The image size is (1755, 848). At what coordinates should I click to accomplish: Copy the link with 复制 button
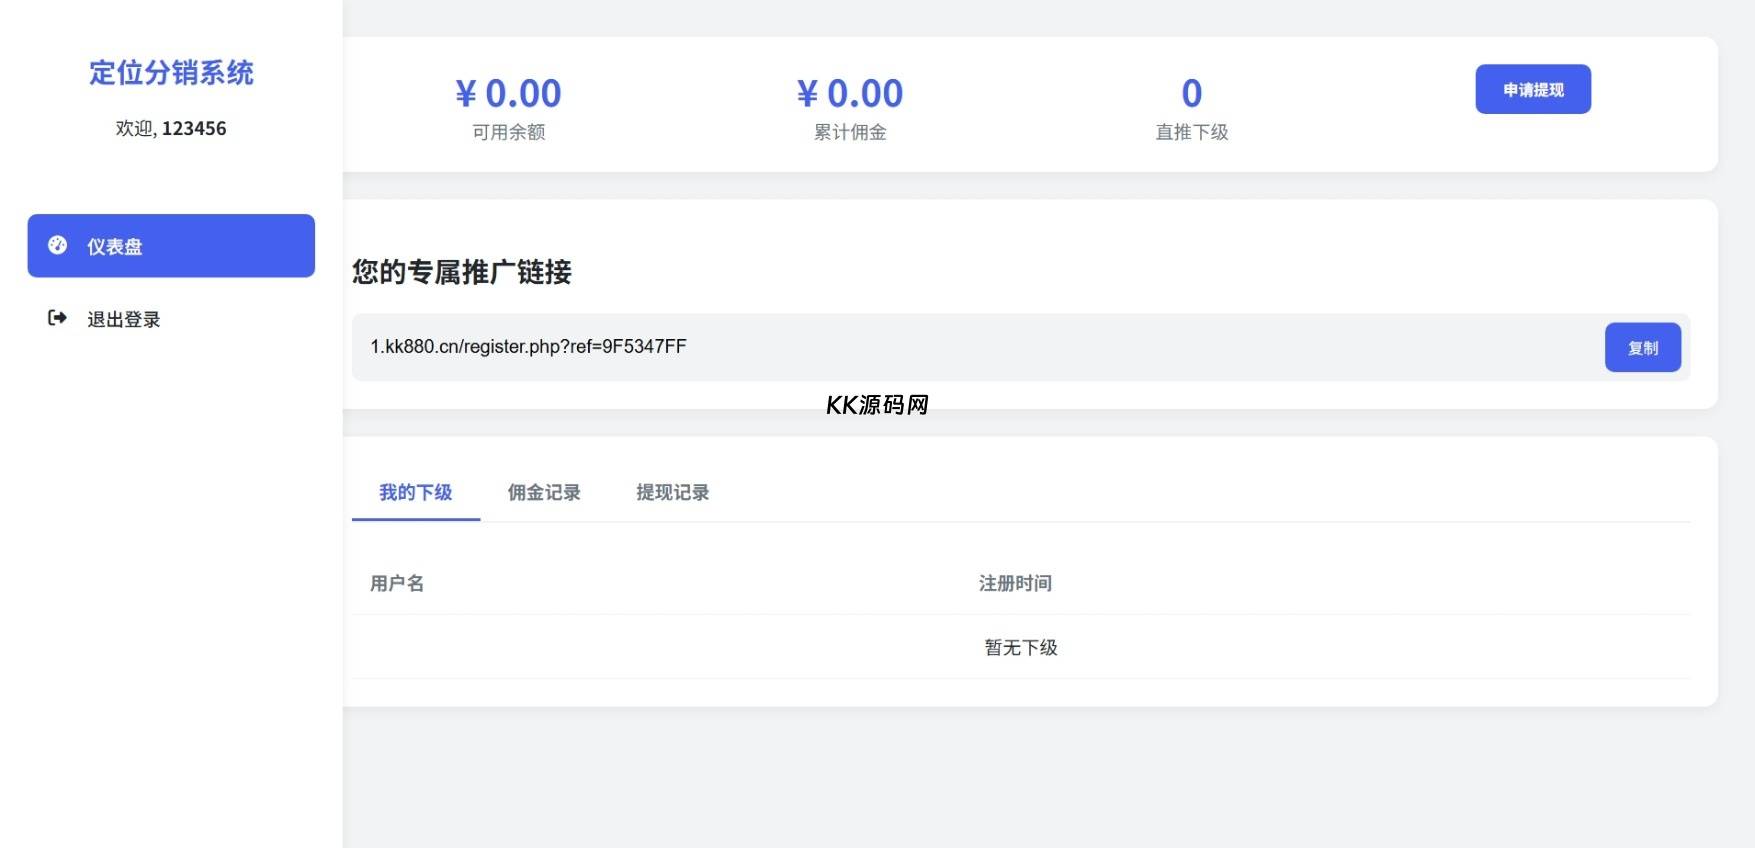point(1643,348)
